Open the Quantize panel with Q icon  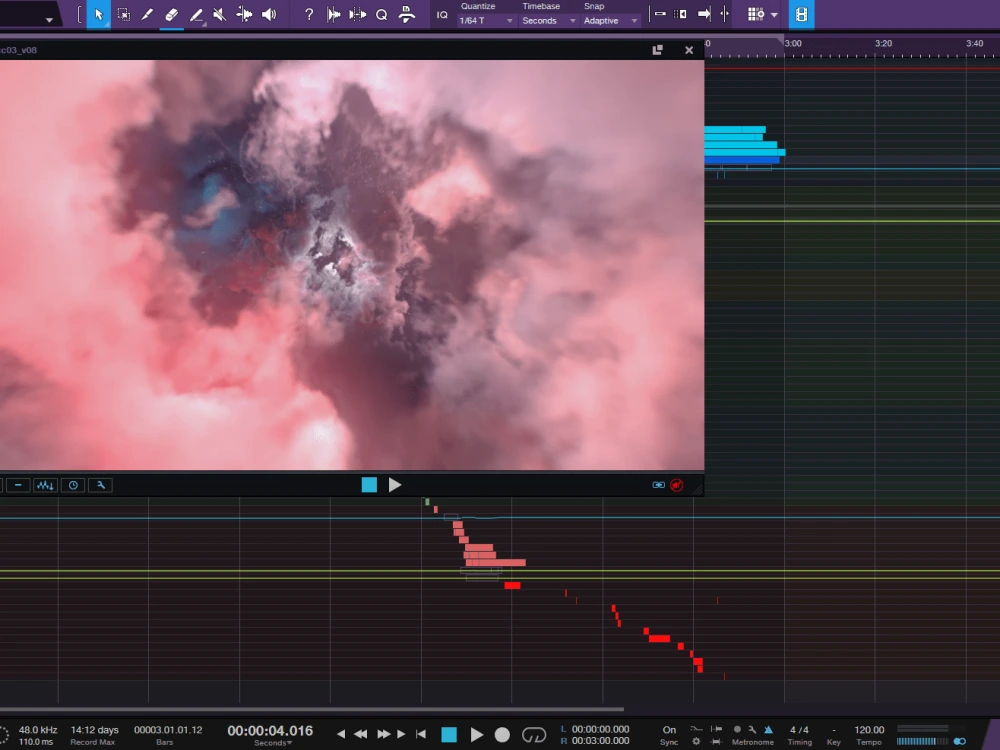pos(381,14)
